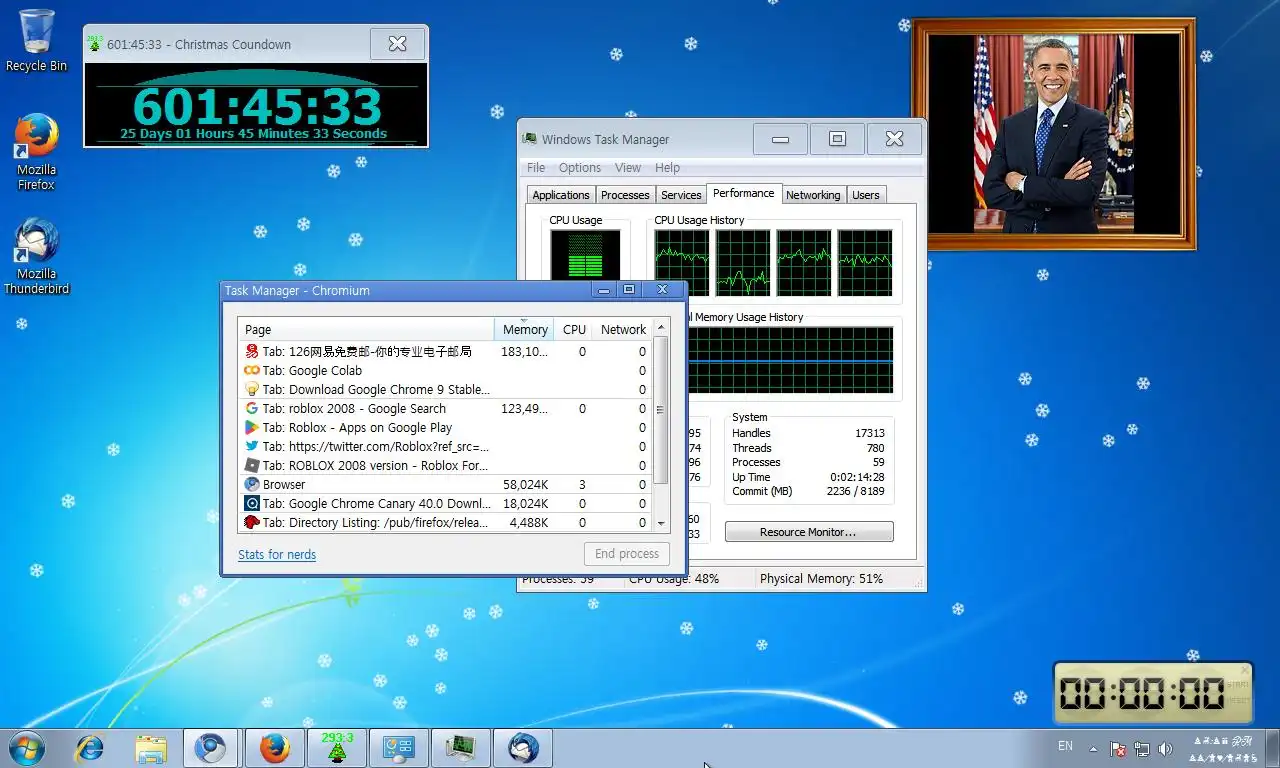This screenshot has height=768, width=1280.
Task: Click the Directory Listing tab favicon
Action: [x=252, y=523]
